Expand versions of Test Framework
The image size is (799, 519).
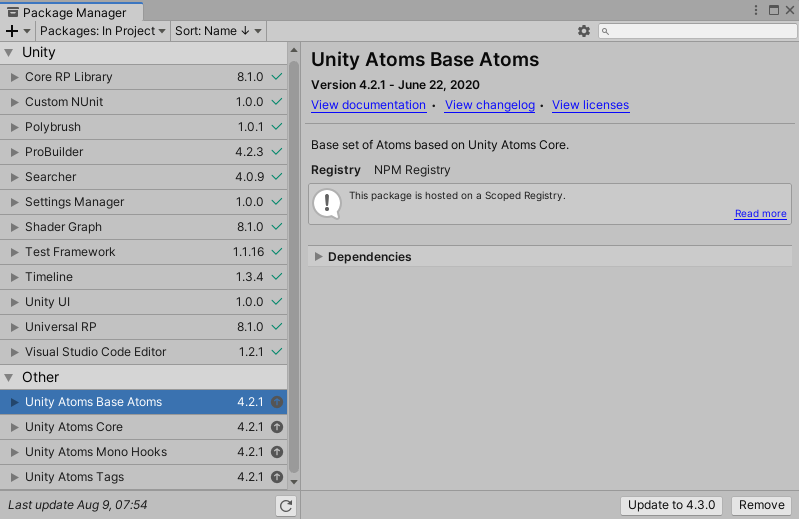pos(14,252)
